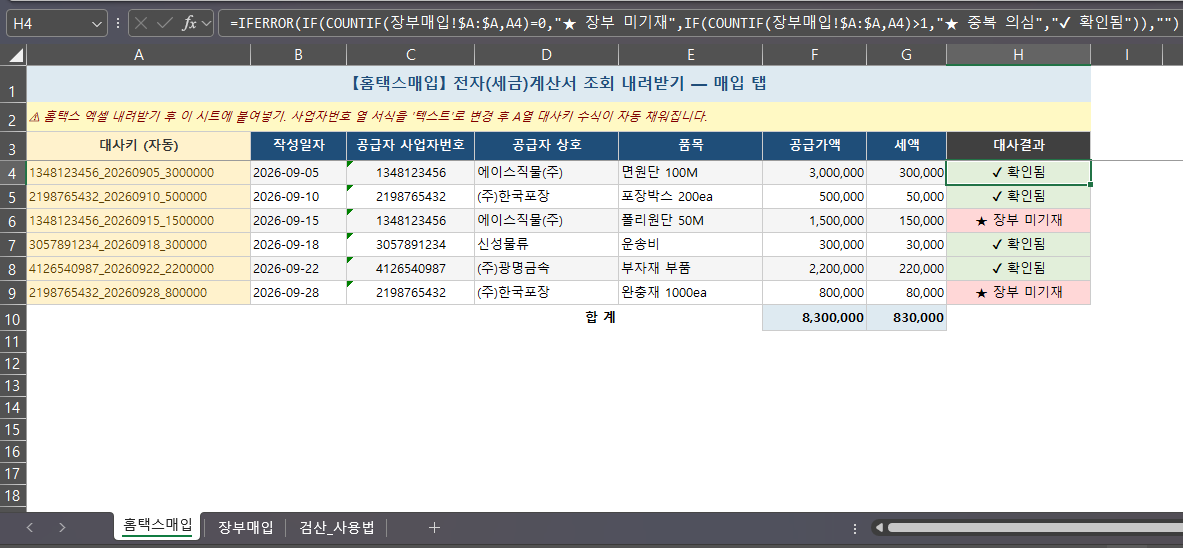1183x548 pixels.
Task: Select cell 1348123456_20260905_3000000
Action: pyautogui.click(x=139, y=173)
